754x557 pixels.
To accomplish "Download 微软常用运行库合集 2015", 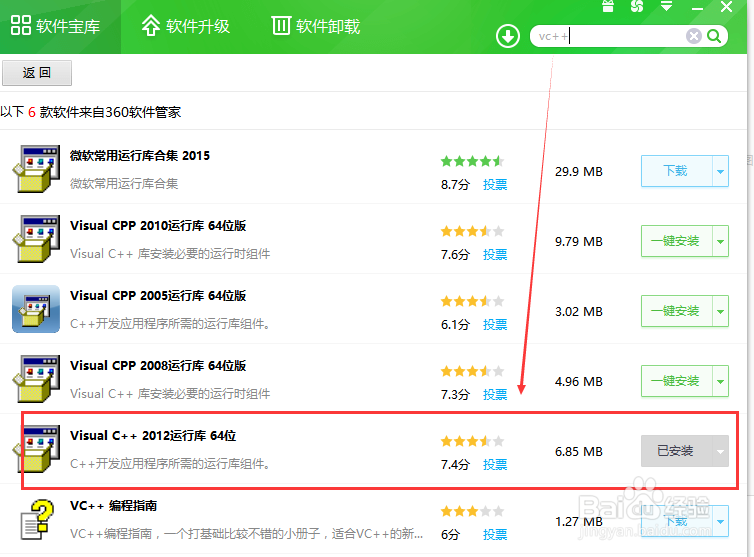I will click(x=676, y=171).
